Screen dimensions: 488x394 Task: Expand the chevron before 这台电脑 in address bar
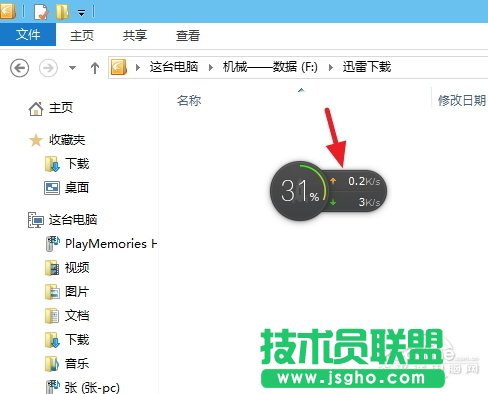[138, 68]
